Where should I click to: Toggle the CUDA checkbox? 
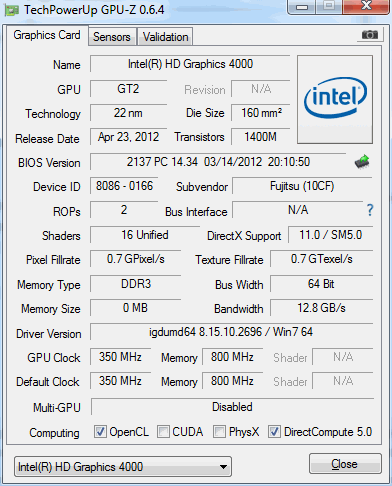163,432
